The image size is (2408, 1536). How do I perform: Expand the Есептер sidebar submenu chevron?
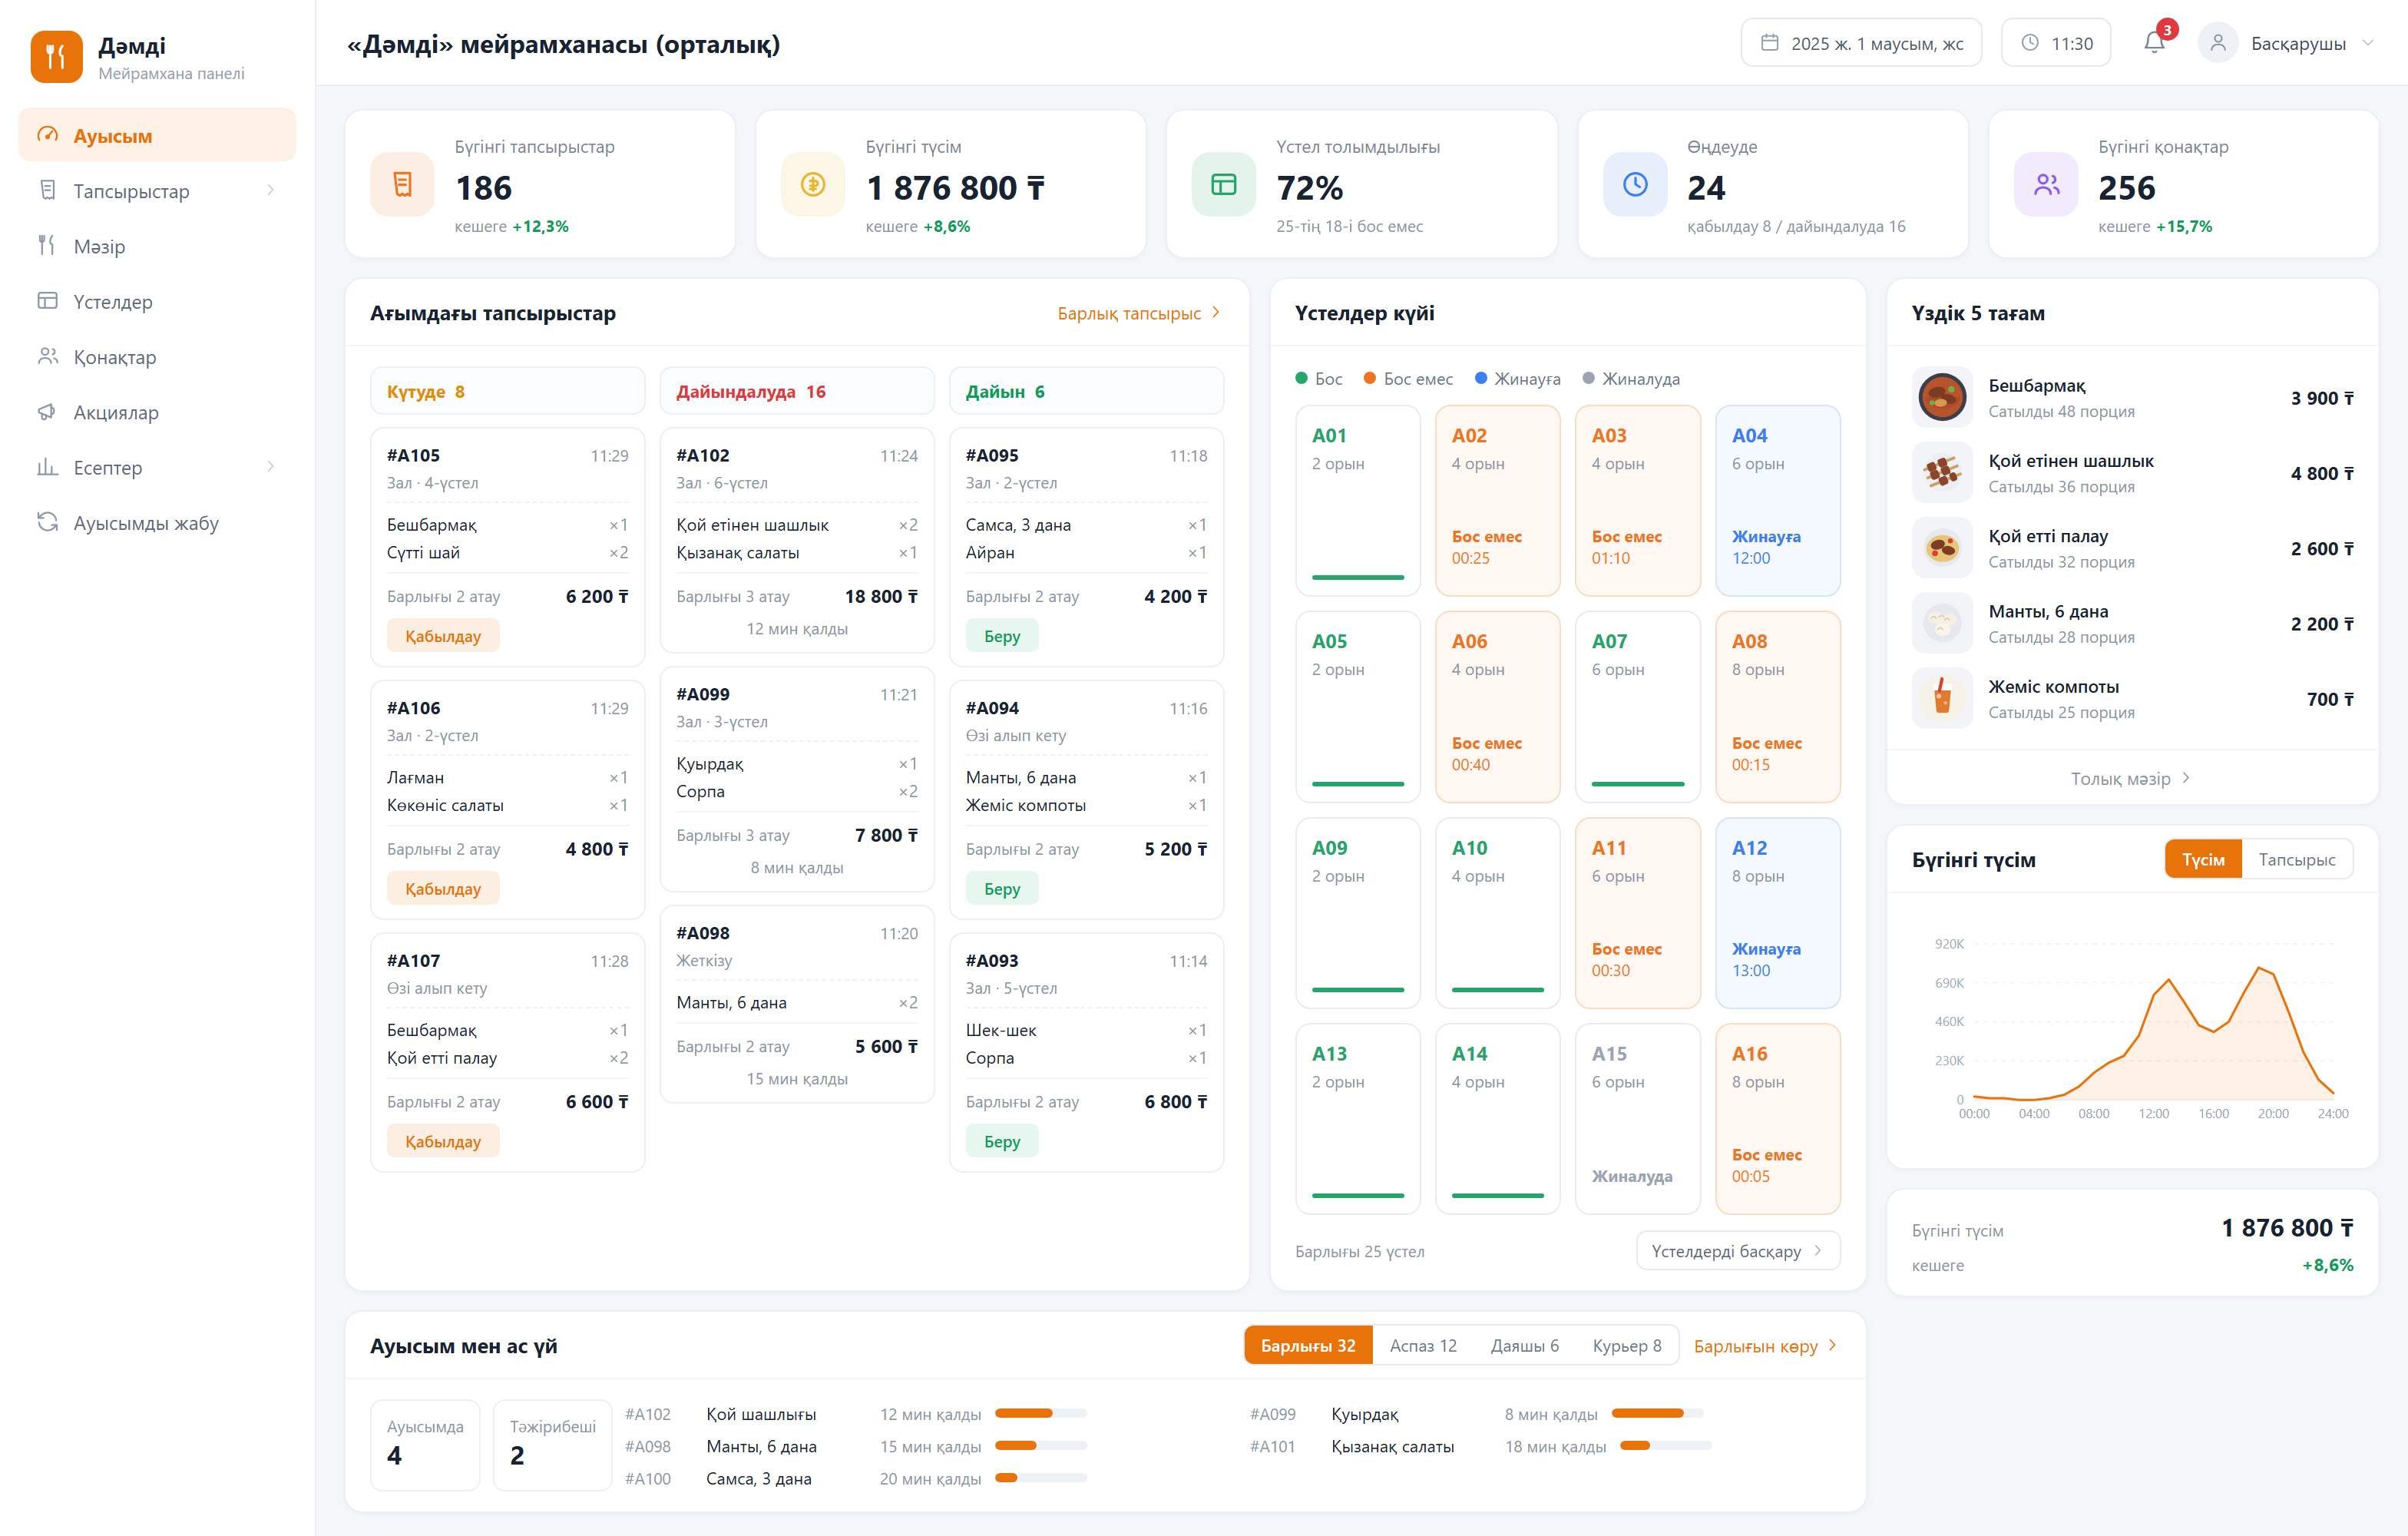[x=270, y=467]
